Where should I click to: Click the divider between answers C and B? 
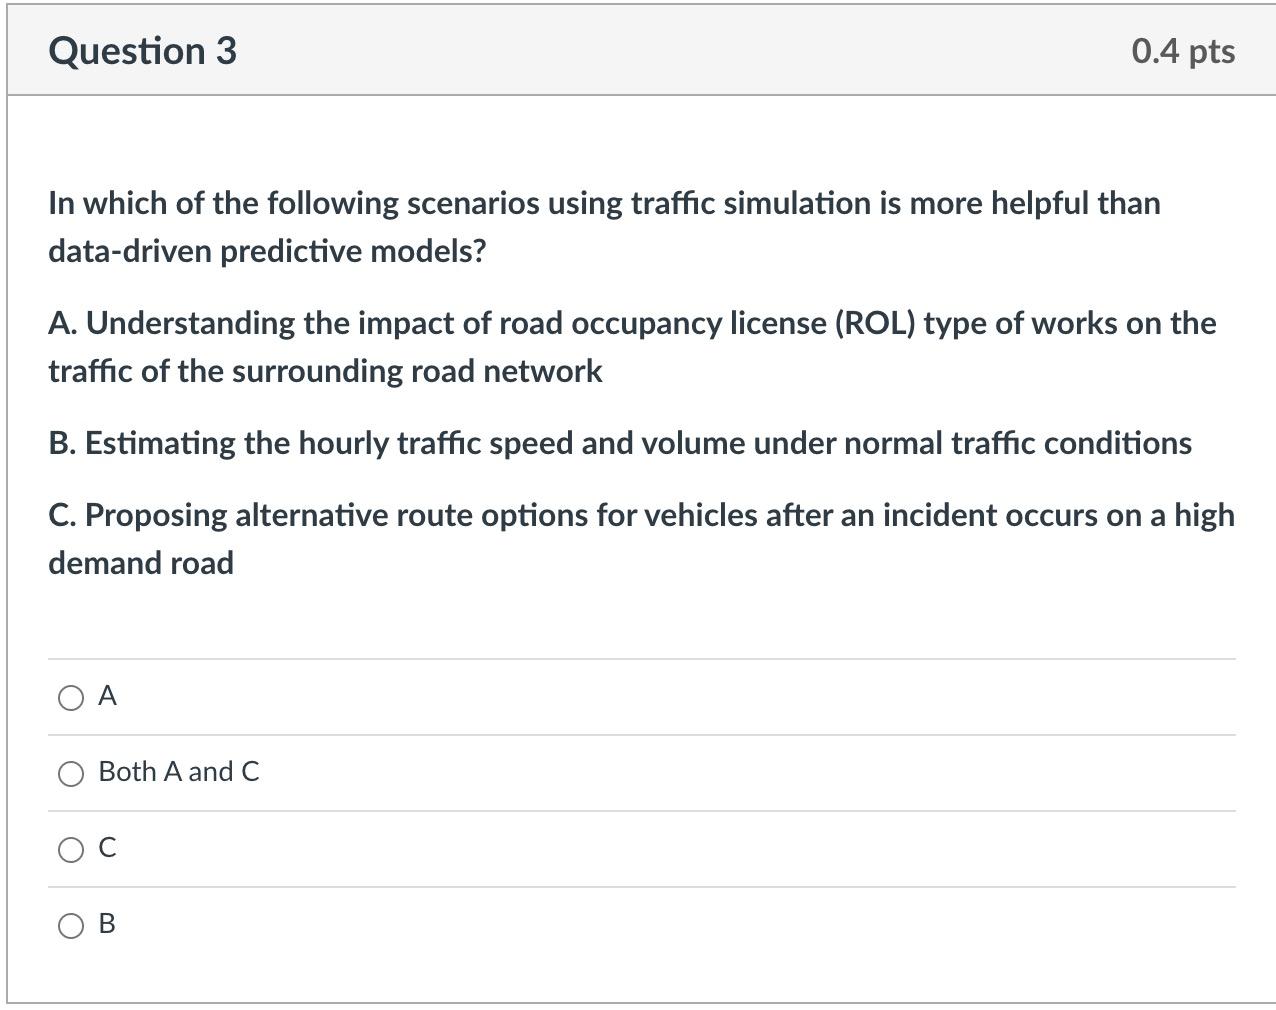[638, 888]
